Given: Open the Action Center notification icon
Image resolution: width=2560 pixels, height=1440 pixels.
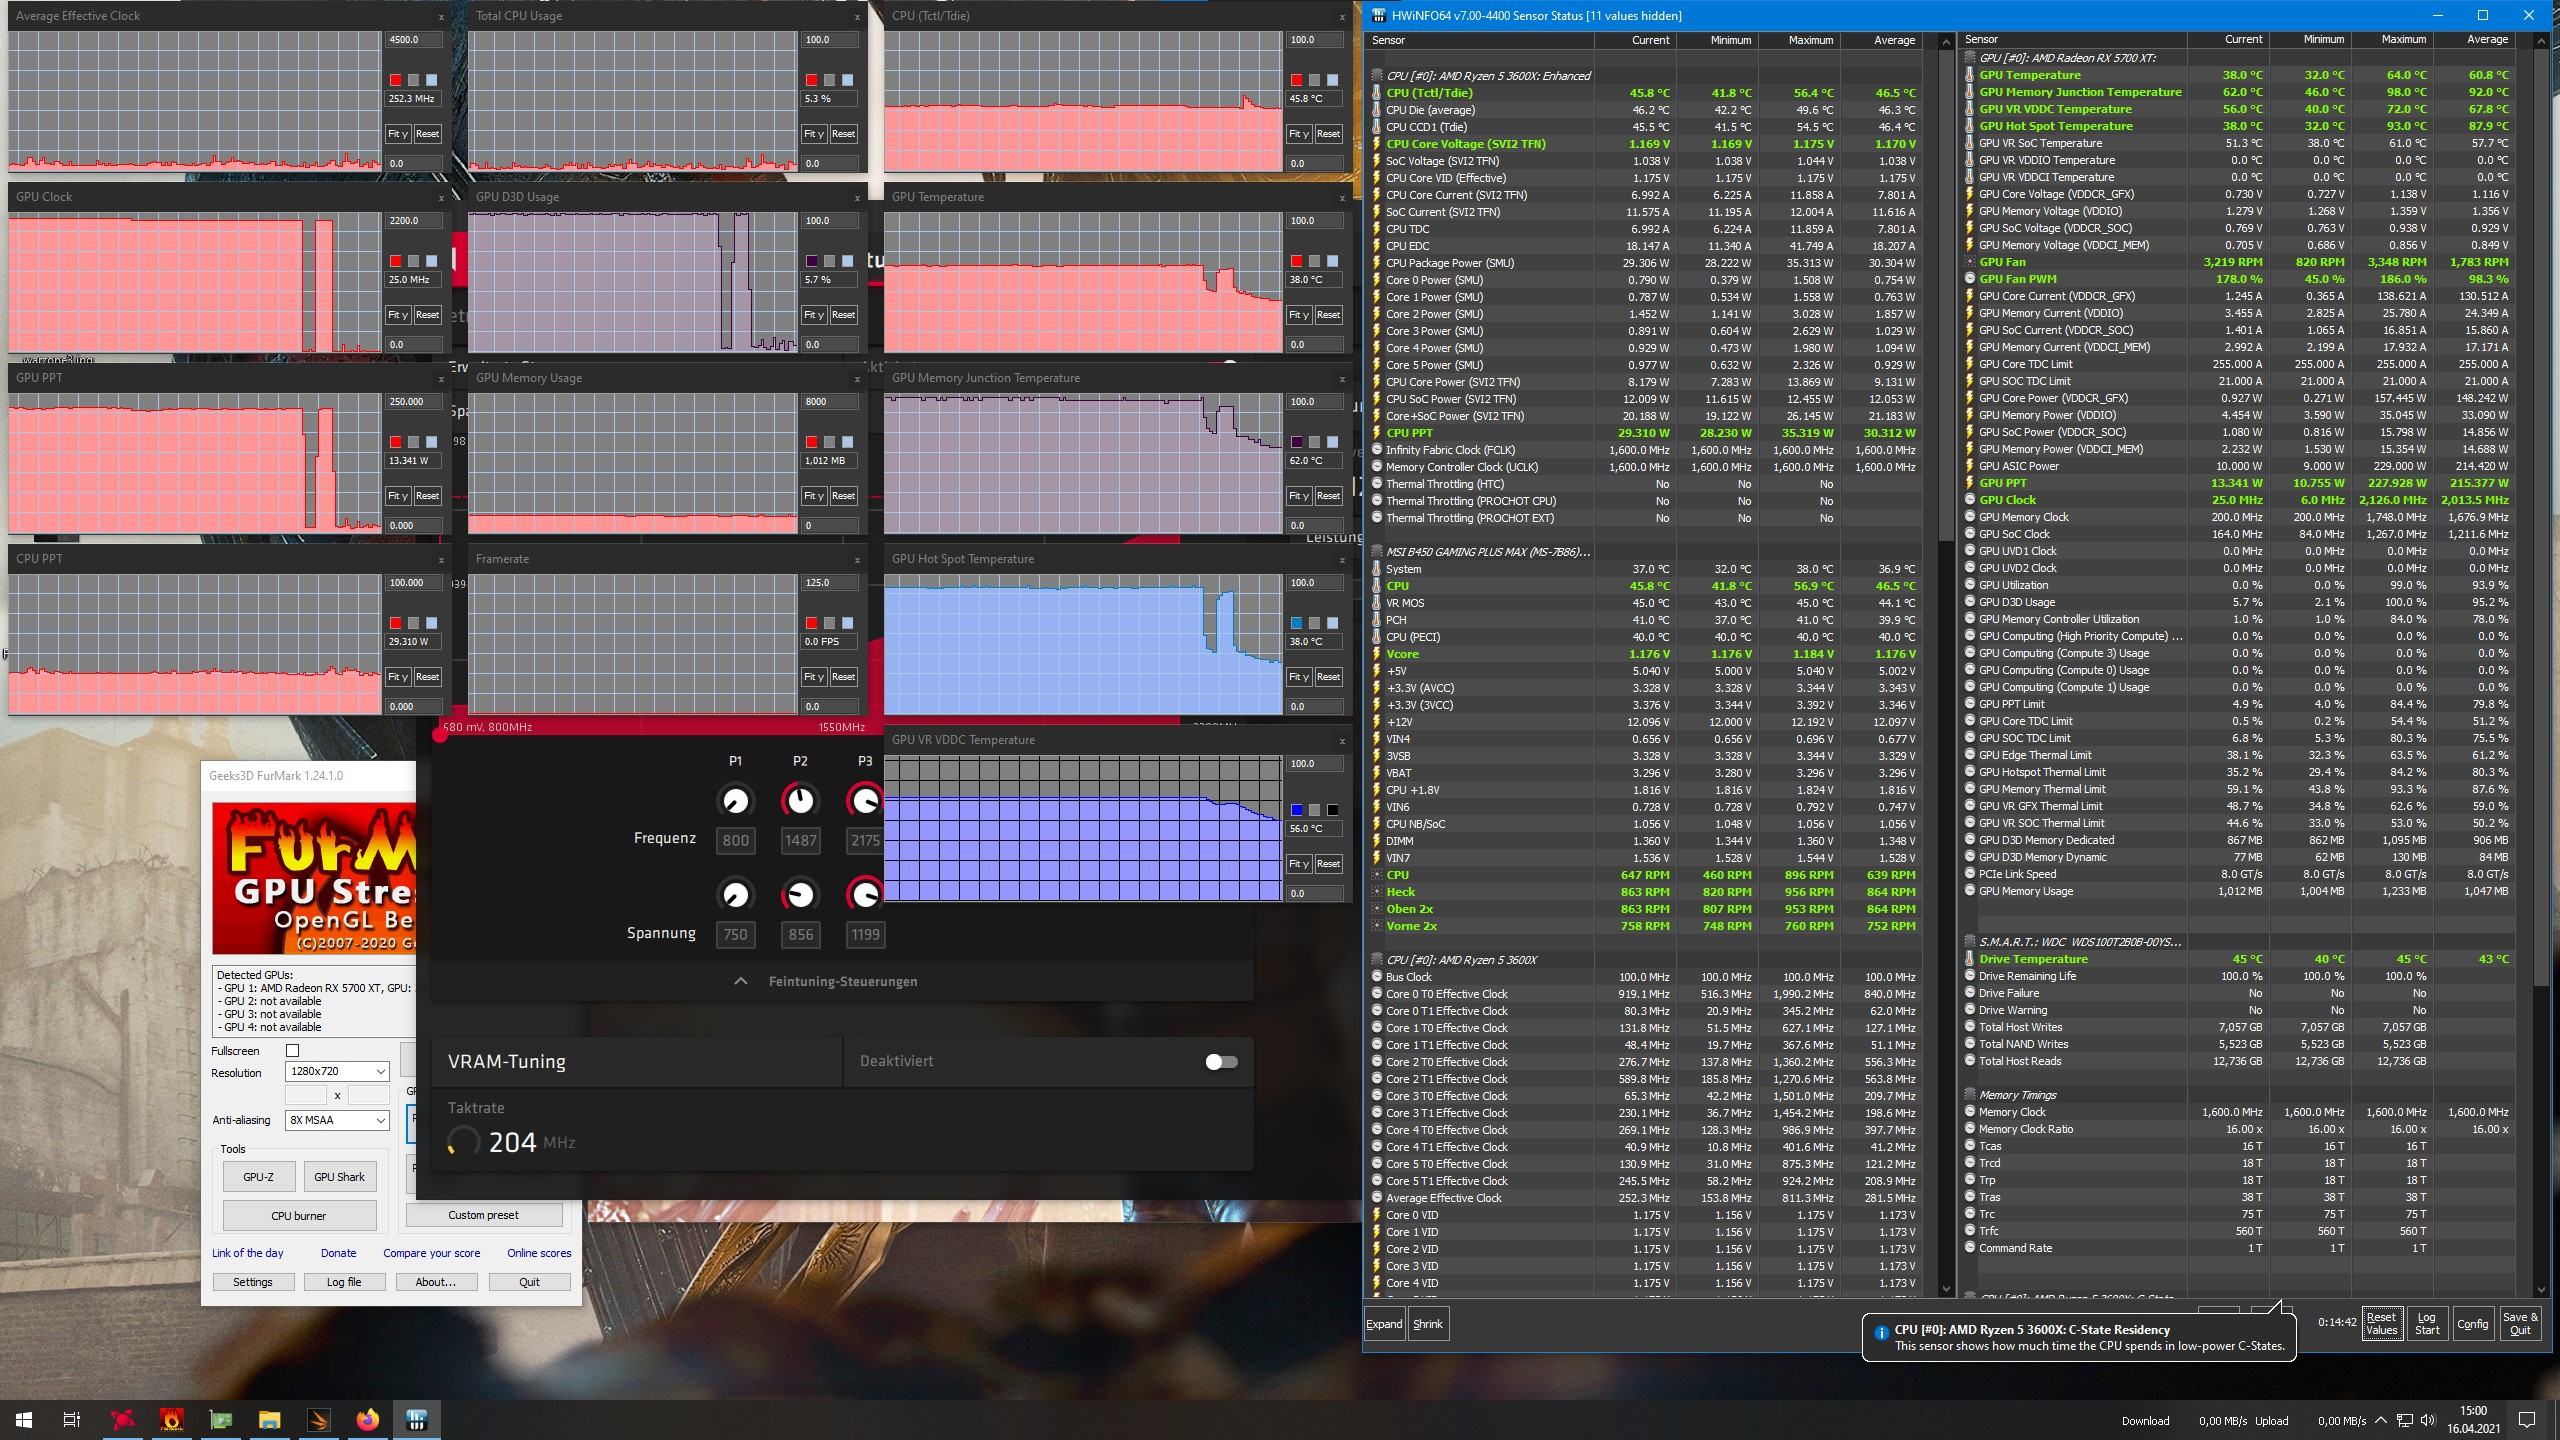Looking at the screenshot, I should 2527,1420.
